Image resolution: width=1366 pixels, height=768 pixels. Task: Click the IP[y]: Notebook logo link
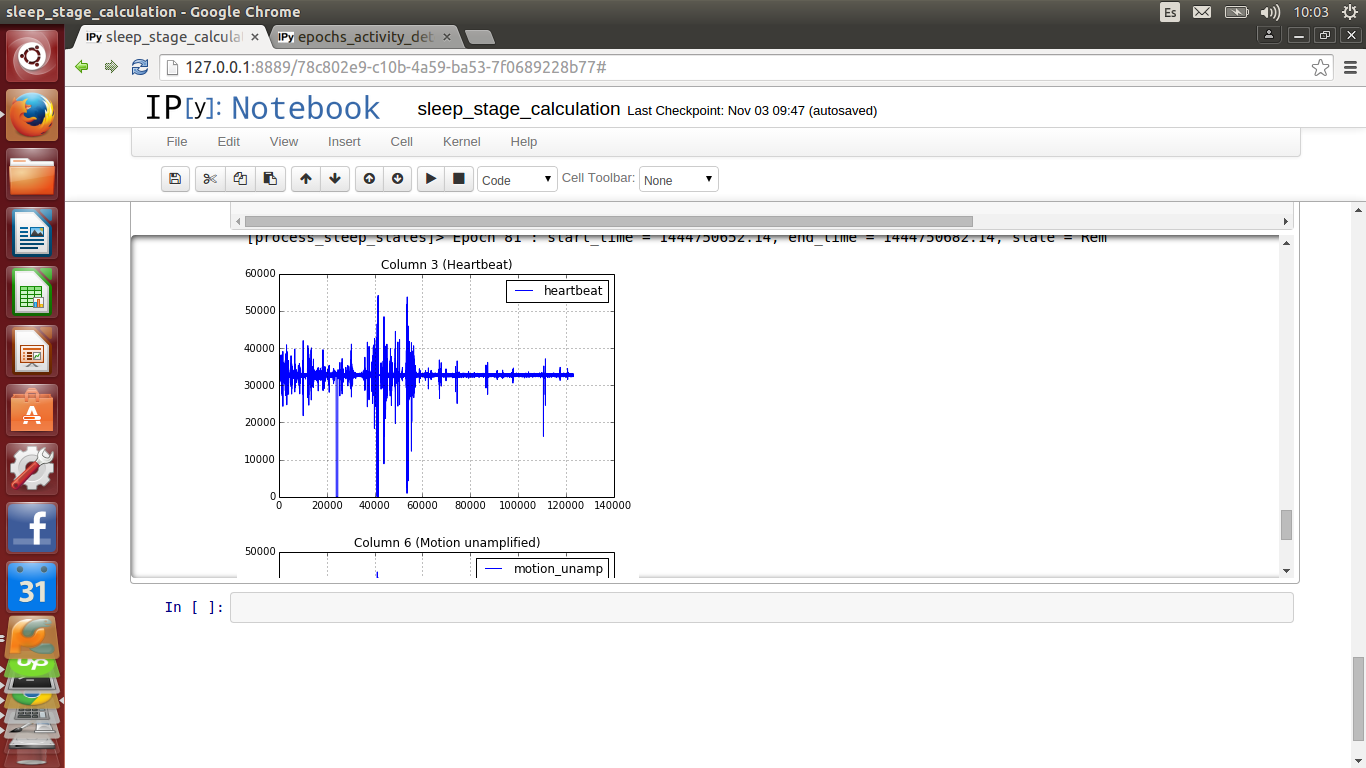coord(263,108)
